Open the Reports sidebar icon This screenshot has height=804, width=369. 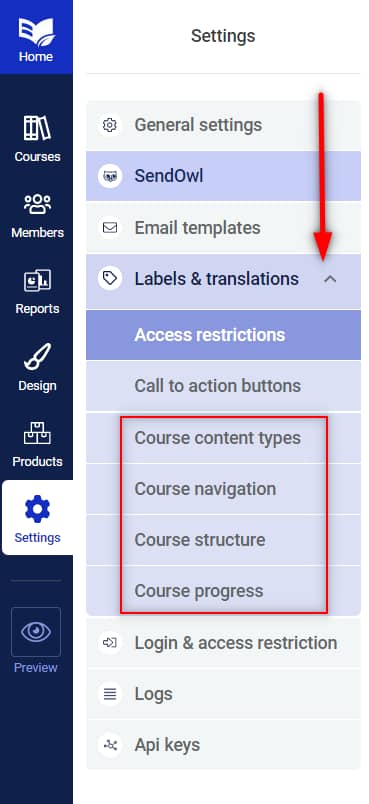(x=37, y=280)
